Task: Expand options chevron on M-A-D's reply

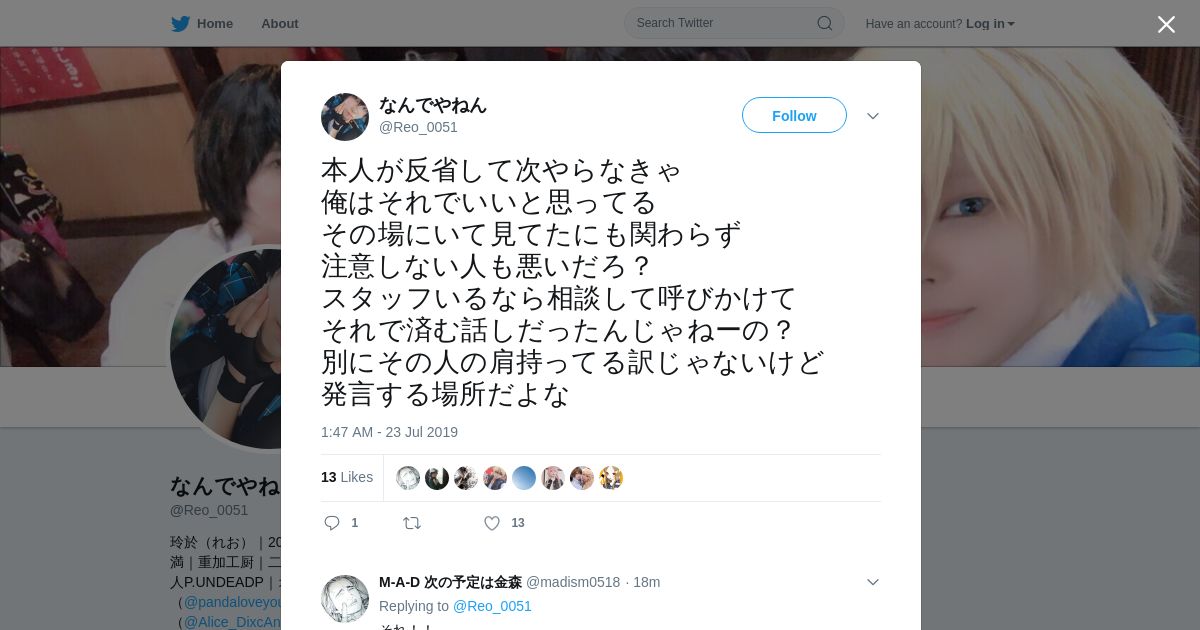Action: 873,582
